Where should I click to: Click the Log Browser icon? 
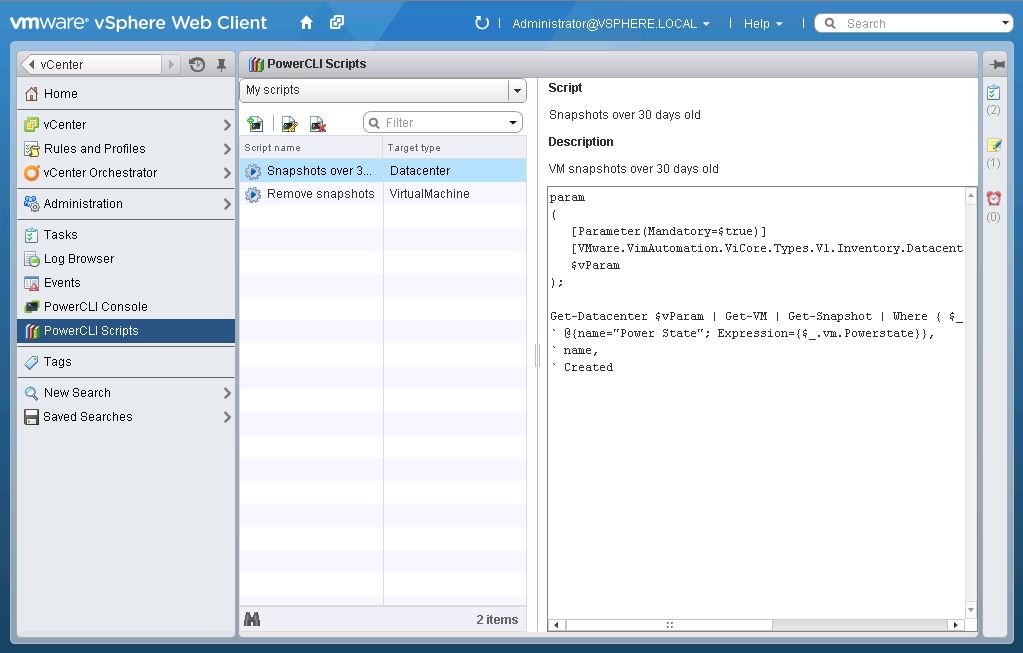click(31, 259)
